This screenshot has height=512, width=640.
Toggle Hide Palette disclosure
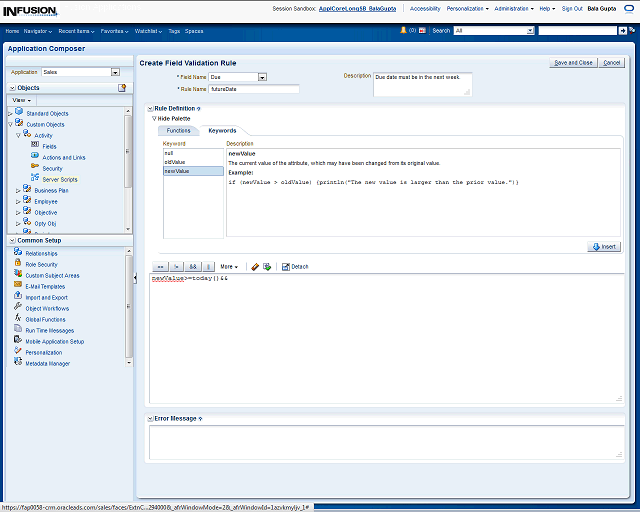tap(155, 118)
